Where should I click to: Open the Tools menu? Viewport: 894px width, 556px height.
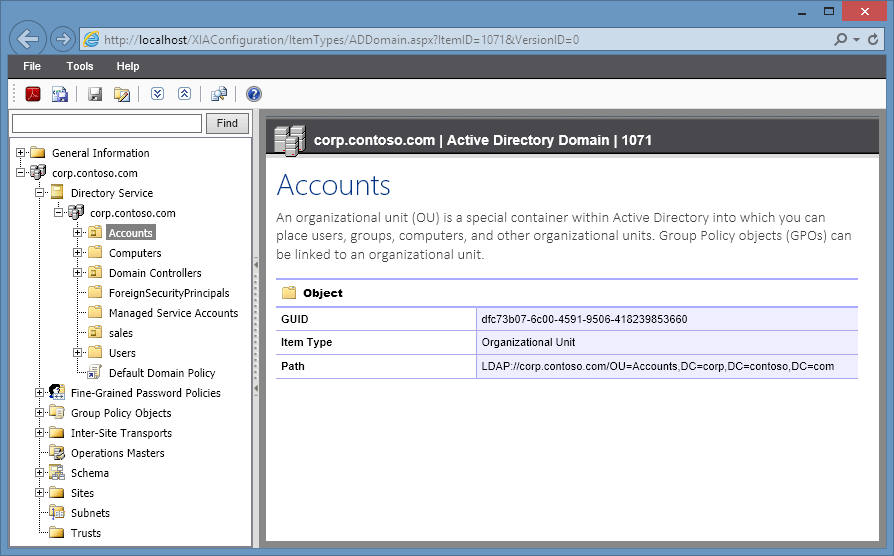[x=80, y=66]
